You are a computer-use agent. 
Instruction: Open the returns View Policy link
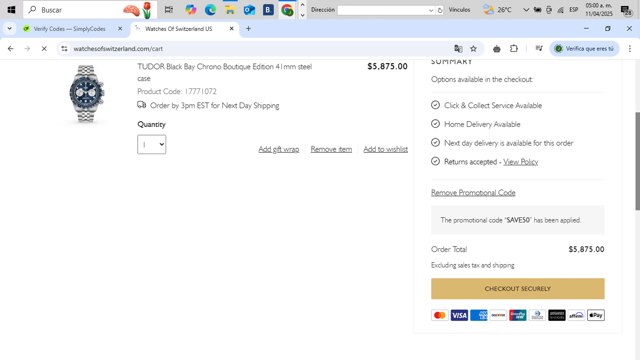tap(520, 162)
